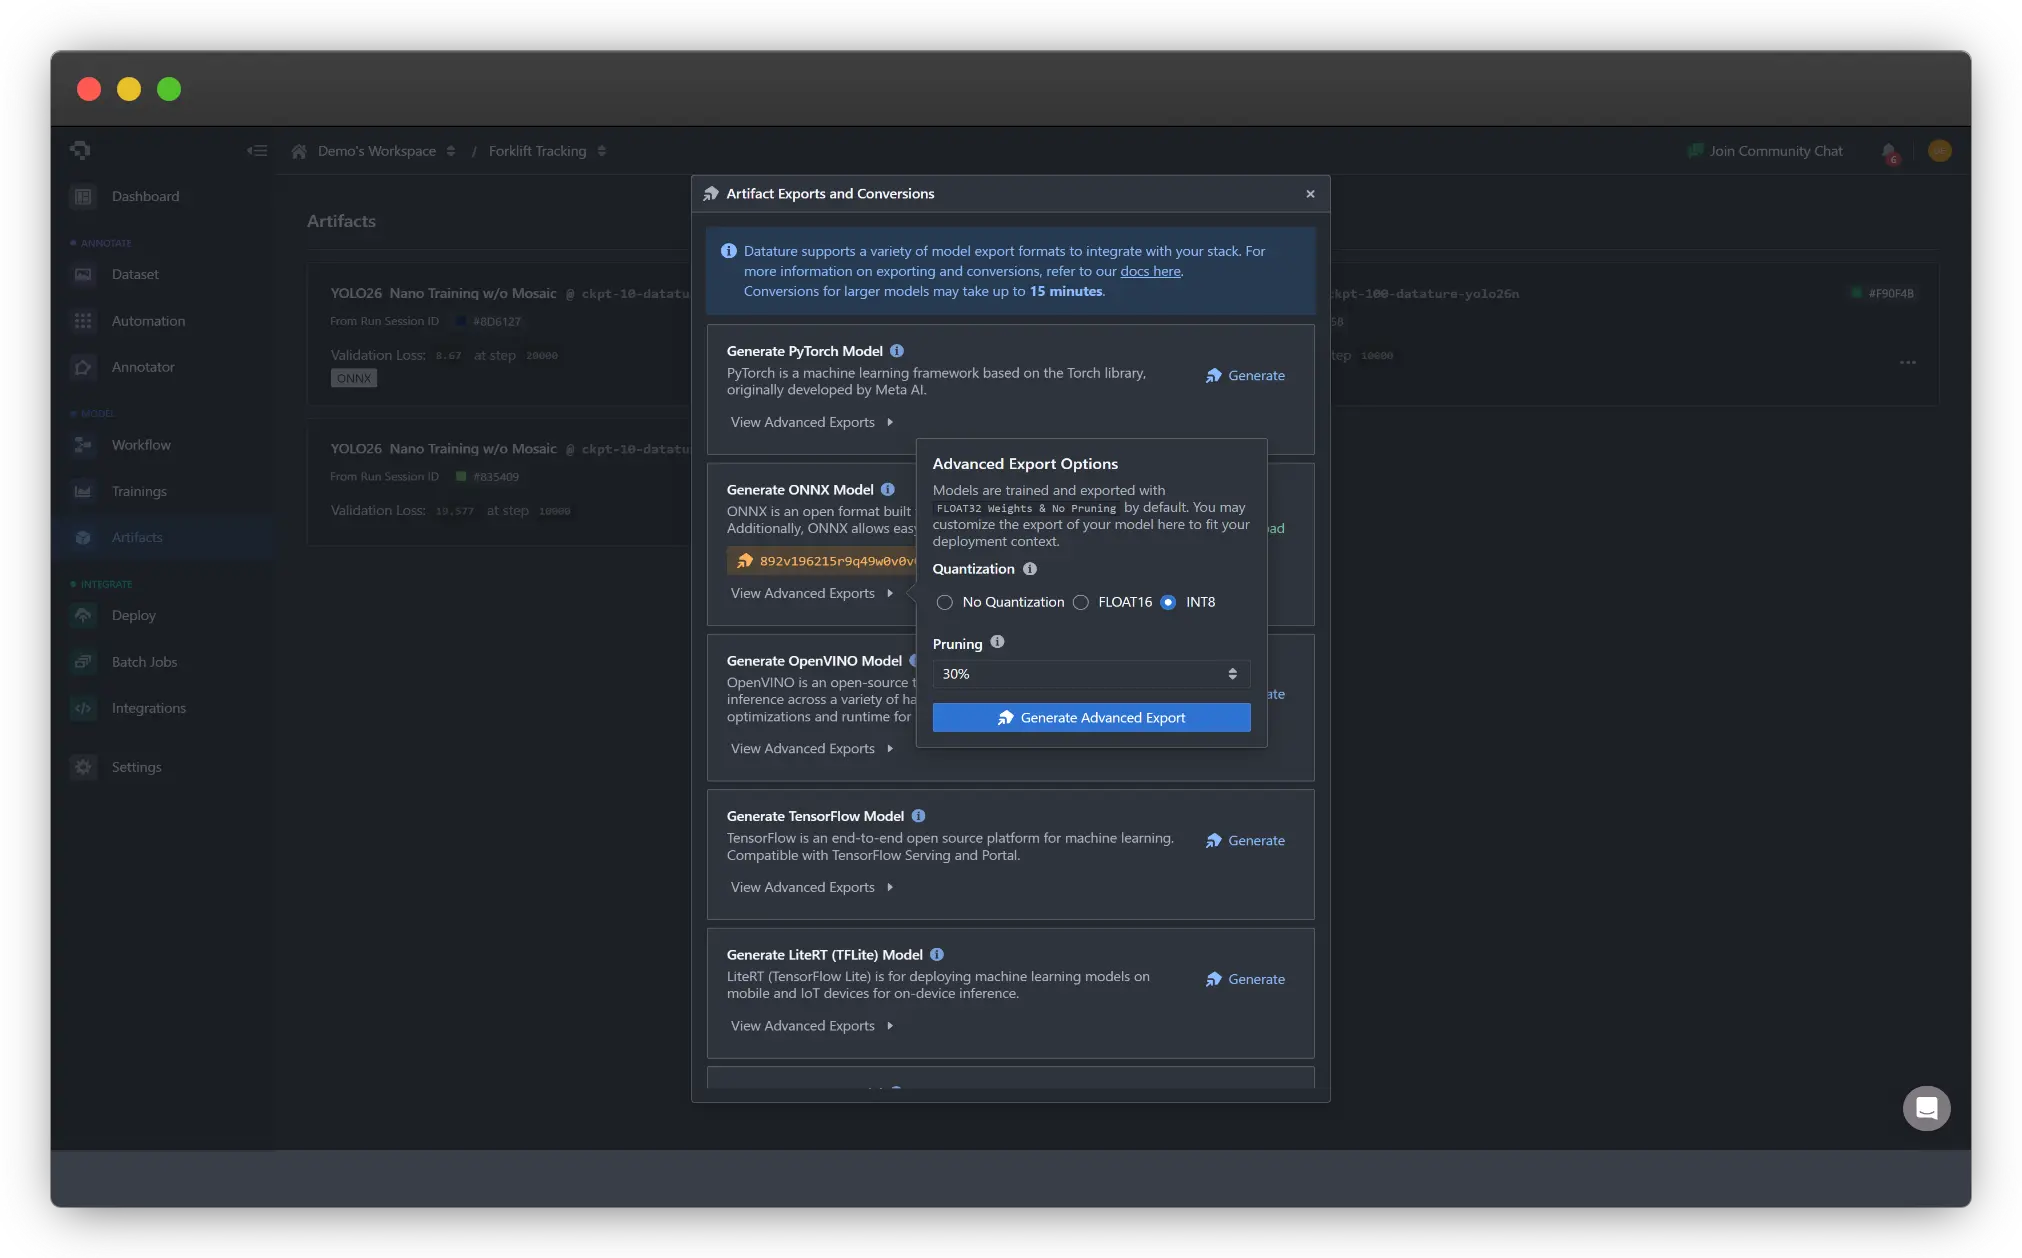
Task: Open the docs here link
Action: tap(1150, 271)
